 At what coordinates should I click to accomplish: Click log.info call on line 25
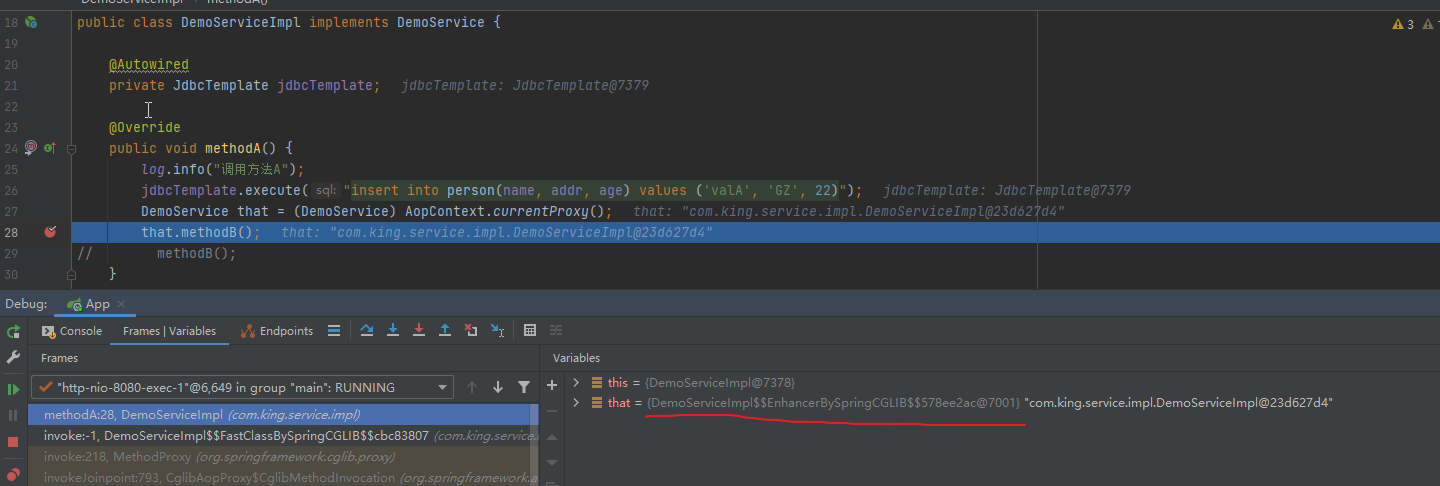[x=222, y=169]
